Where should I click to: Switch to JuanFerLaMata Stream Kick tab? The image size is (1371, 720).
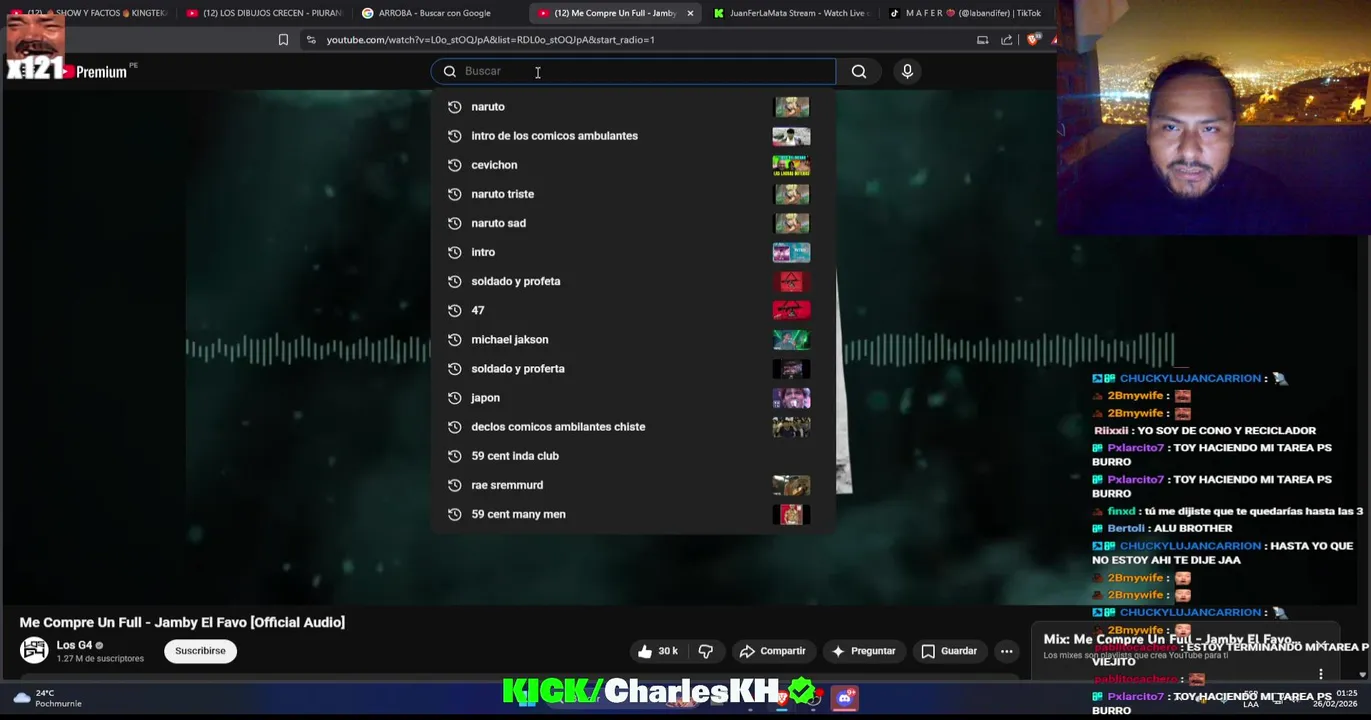pyautogui.click(x=790, y=13)
